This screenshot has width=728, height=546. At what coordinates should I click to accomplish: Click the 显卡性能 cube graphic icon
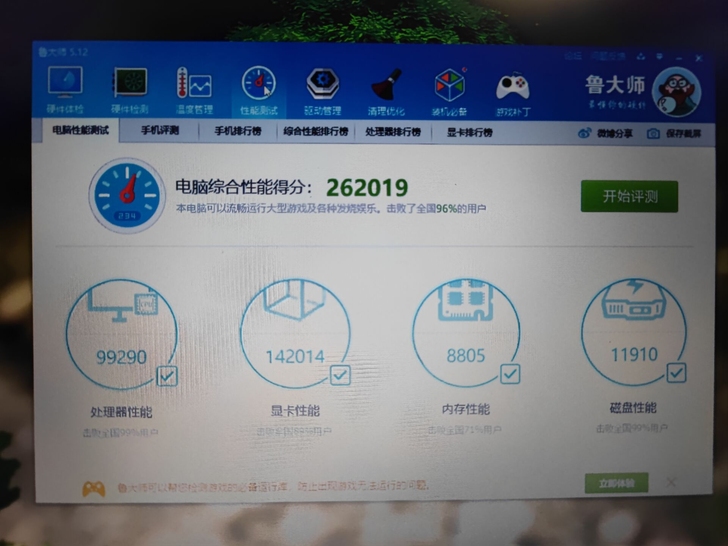click(x=295, y=299)
